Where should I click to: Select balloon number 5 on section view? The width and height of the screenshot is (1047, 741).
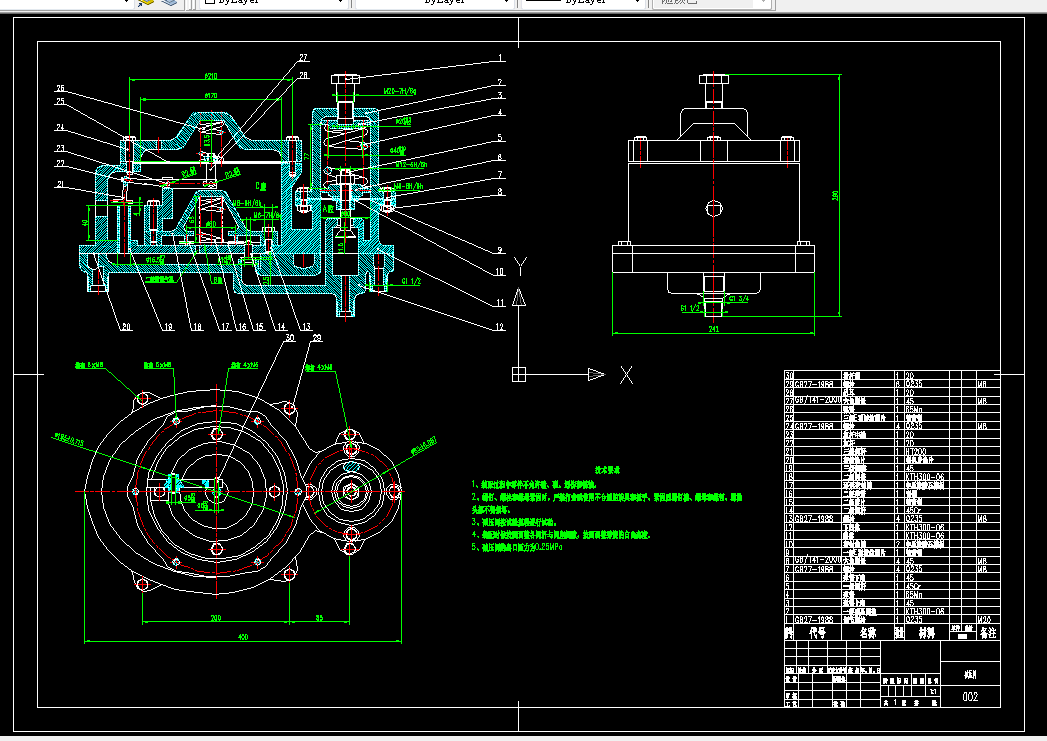click(x=500, y=138)
